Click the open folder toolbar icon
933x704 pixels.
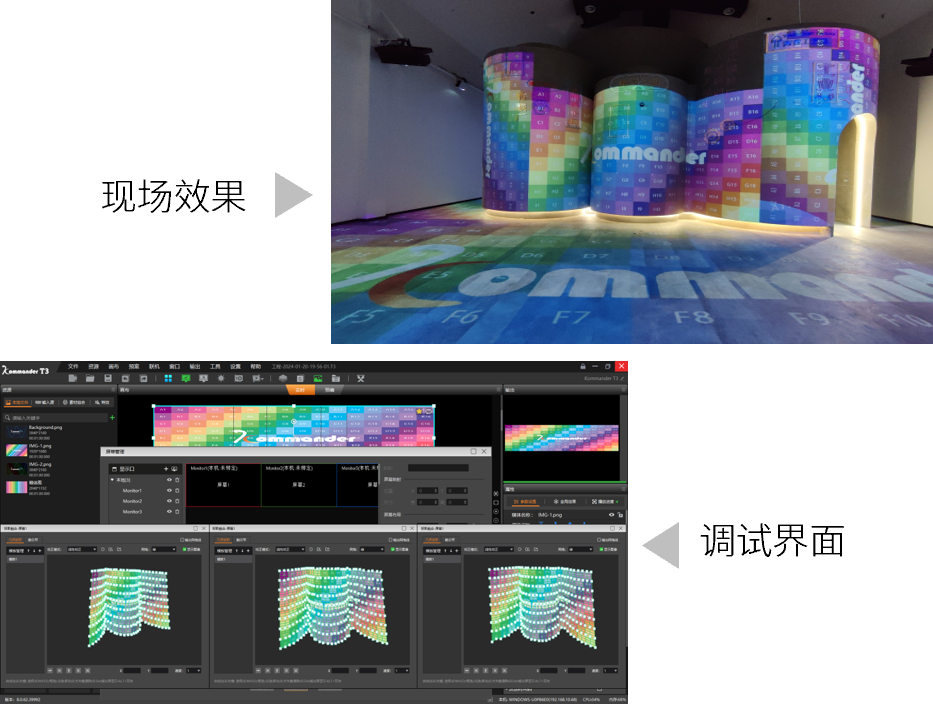point(90,379)
